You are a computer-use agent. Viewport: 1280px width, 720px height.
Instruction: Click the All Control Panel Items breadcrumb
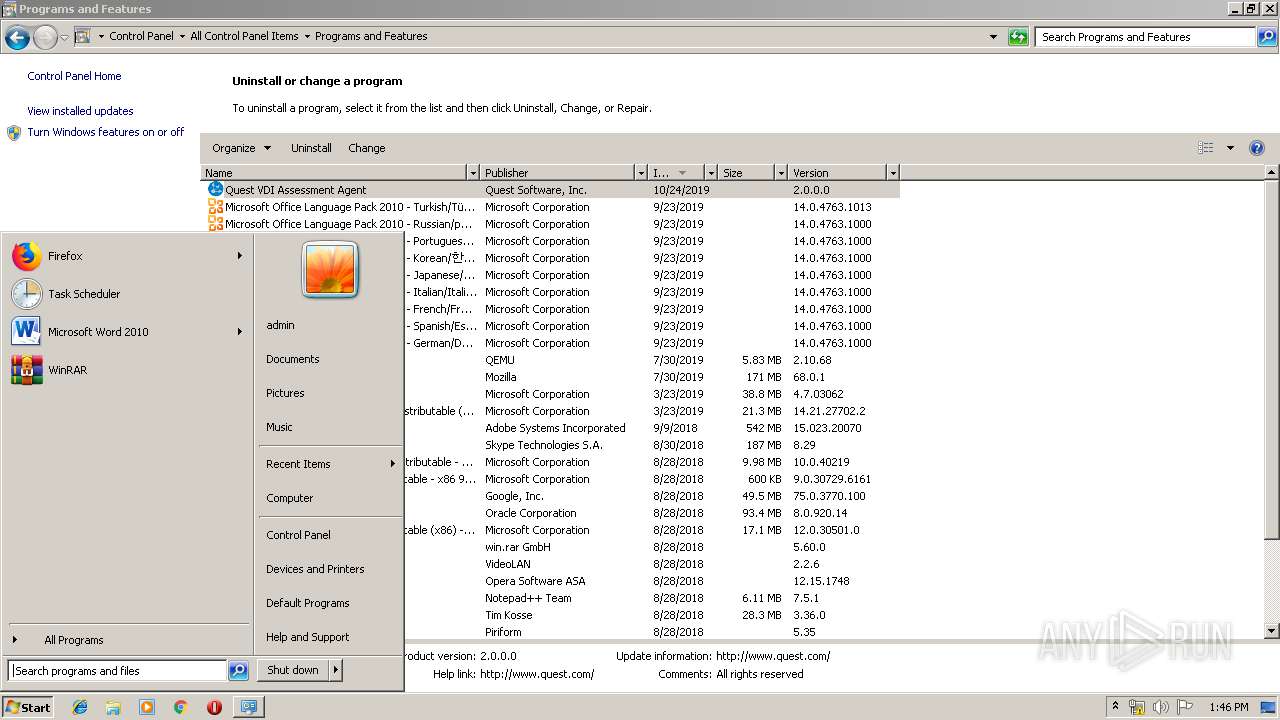pyautogui.click(x=244, y=36)
